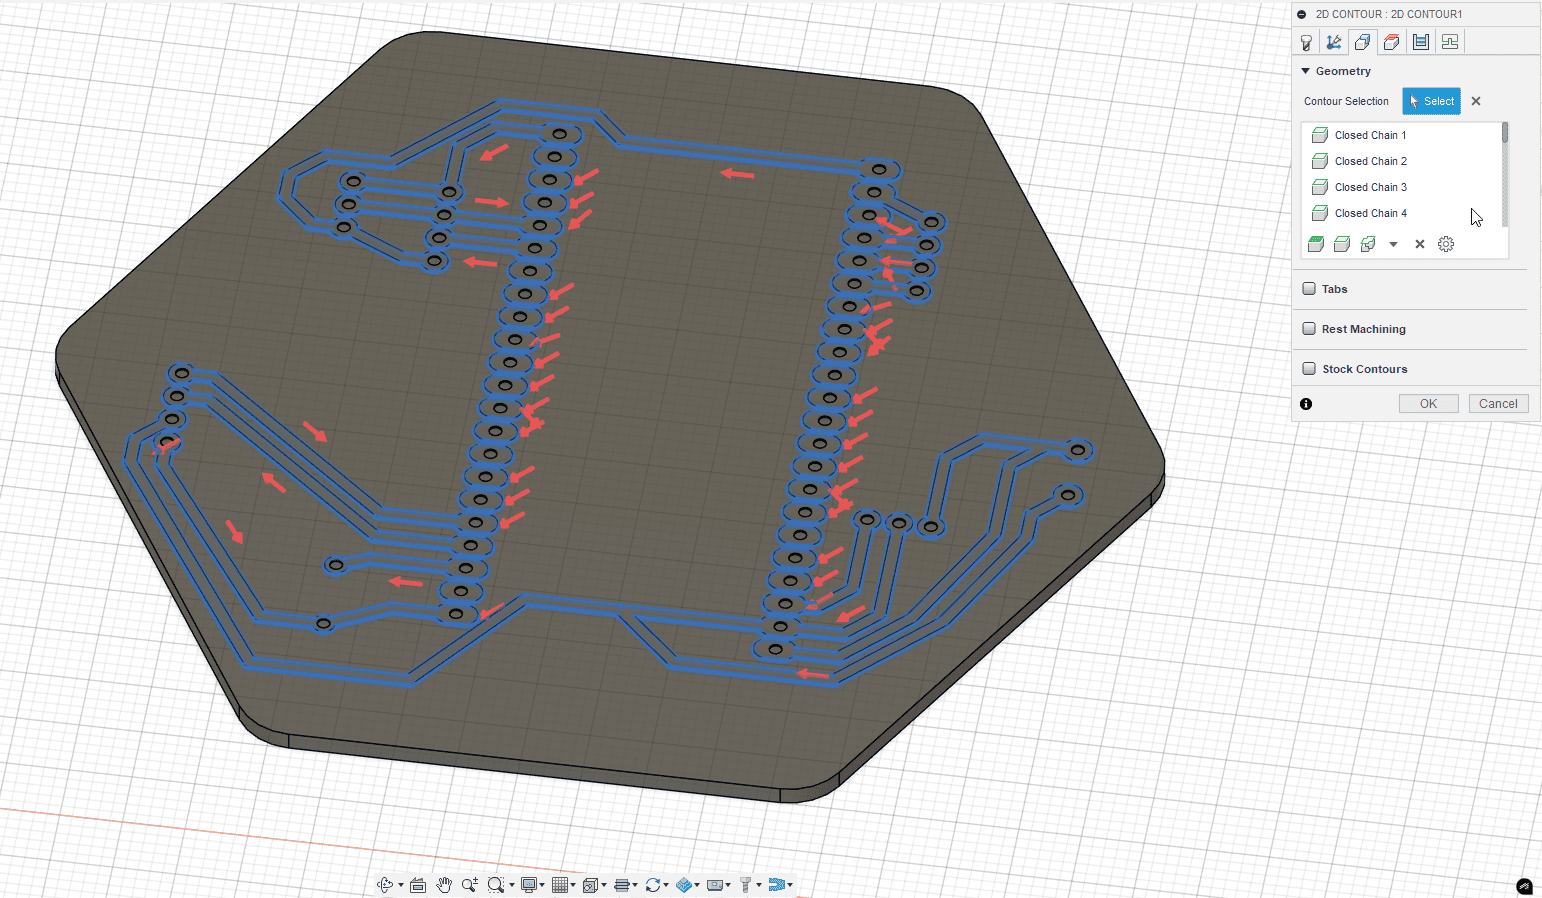This screenshot has width=1542, height=898.
Task: Clear the Contour Selection with X
Action: [1476, 101]
